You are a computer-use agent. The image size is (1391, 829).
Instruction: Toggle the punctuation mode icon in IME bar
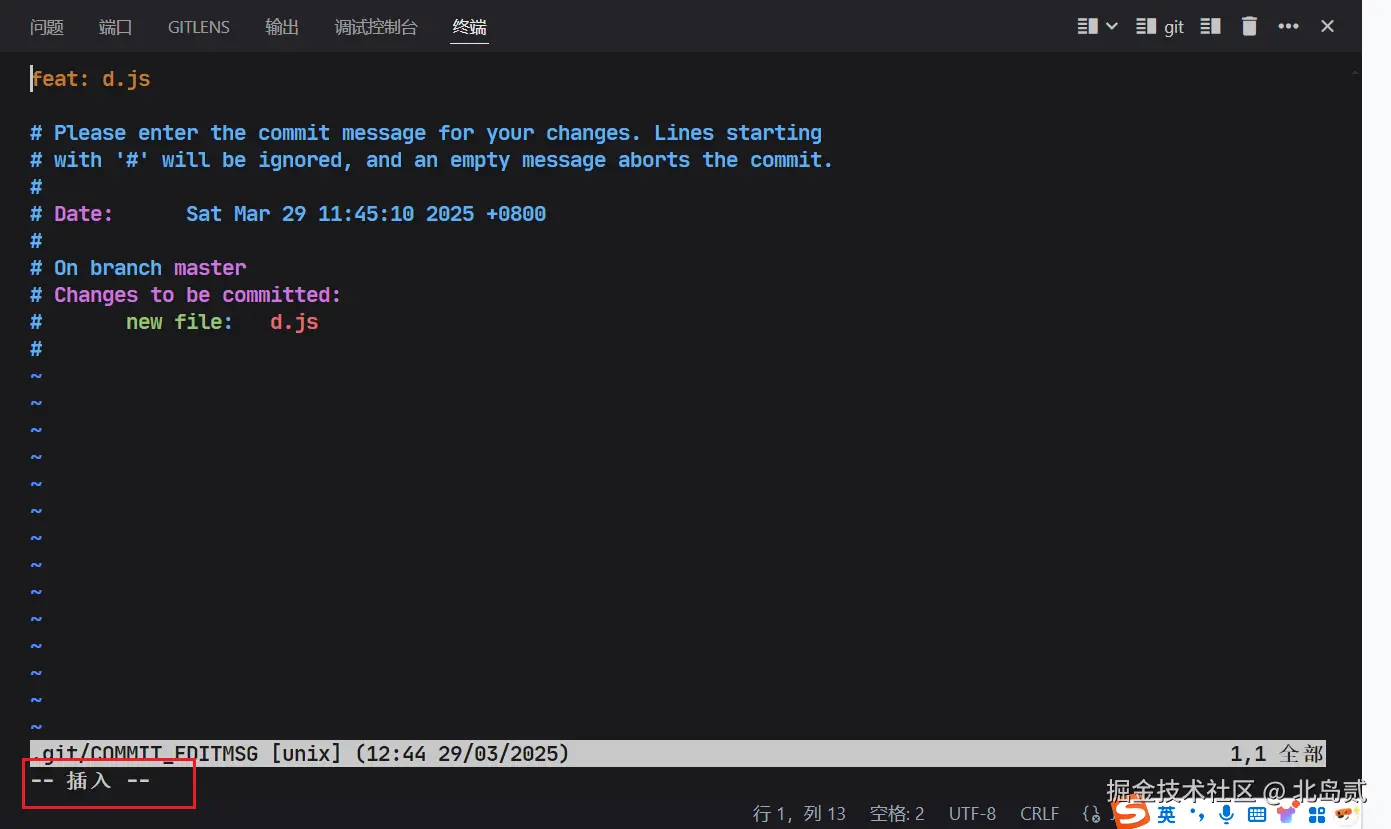1197,815
